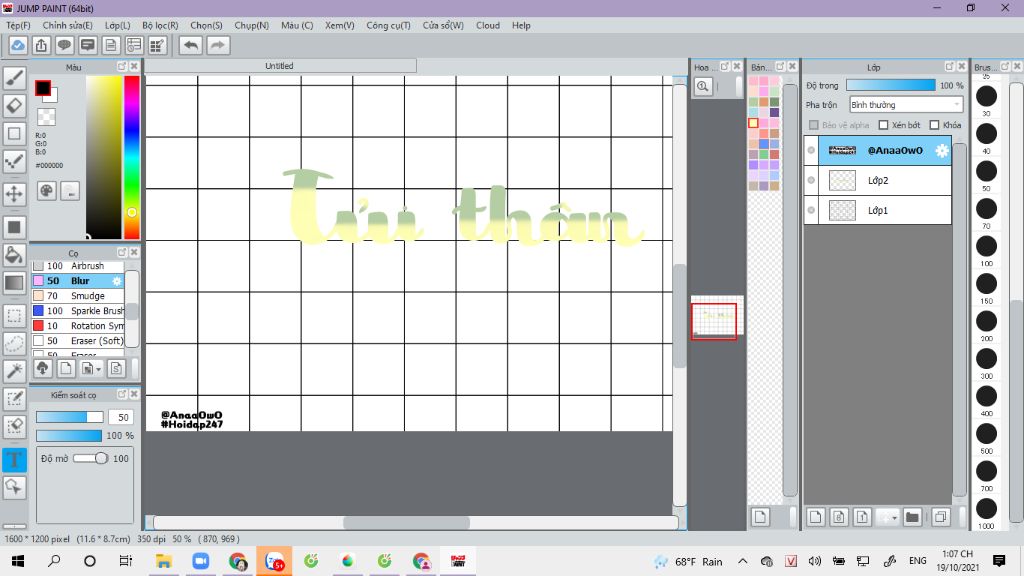Select the Move tool
The height and width of the screenshot is (576, 1024).
coord(14,194)
